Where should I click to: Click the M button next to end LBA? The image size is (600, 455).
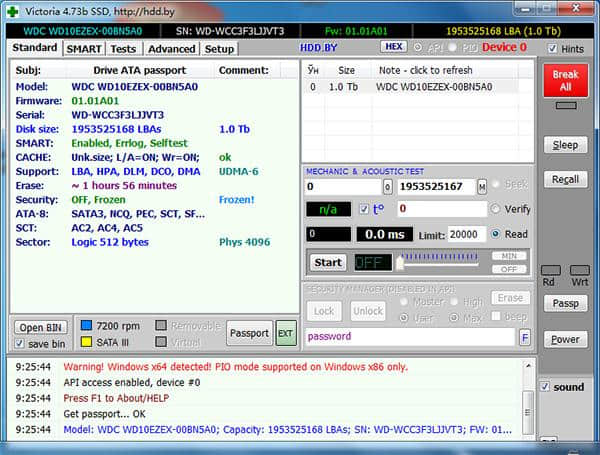[482, 187]
